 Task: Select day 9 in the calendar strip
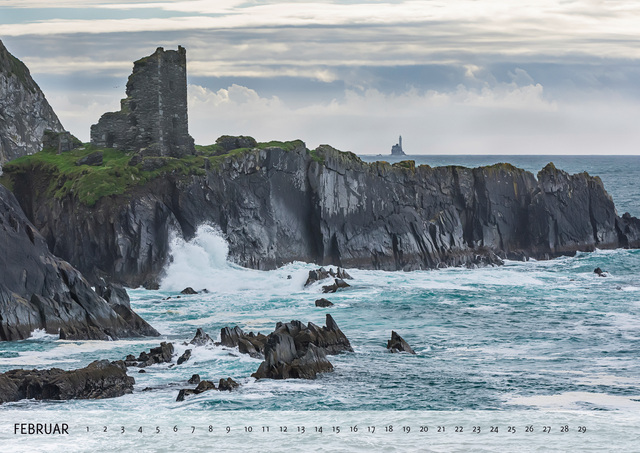click(228, 429)
